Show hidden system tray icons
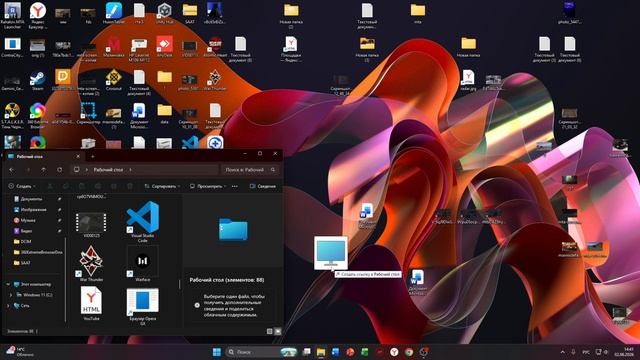 [x=562, y=352]
